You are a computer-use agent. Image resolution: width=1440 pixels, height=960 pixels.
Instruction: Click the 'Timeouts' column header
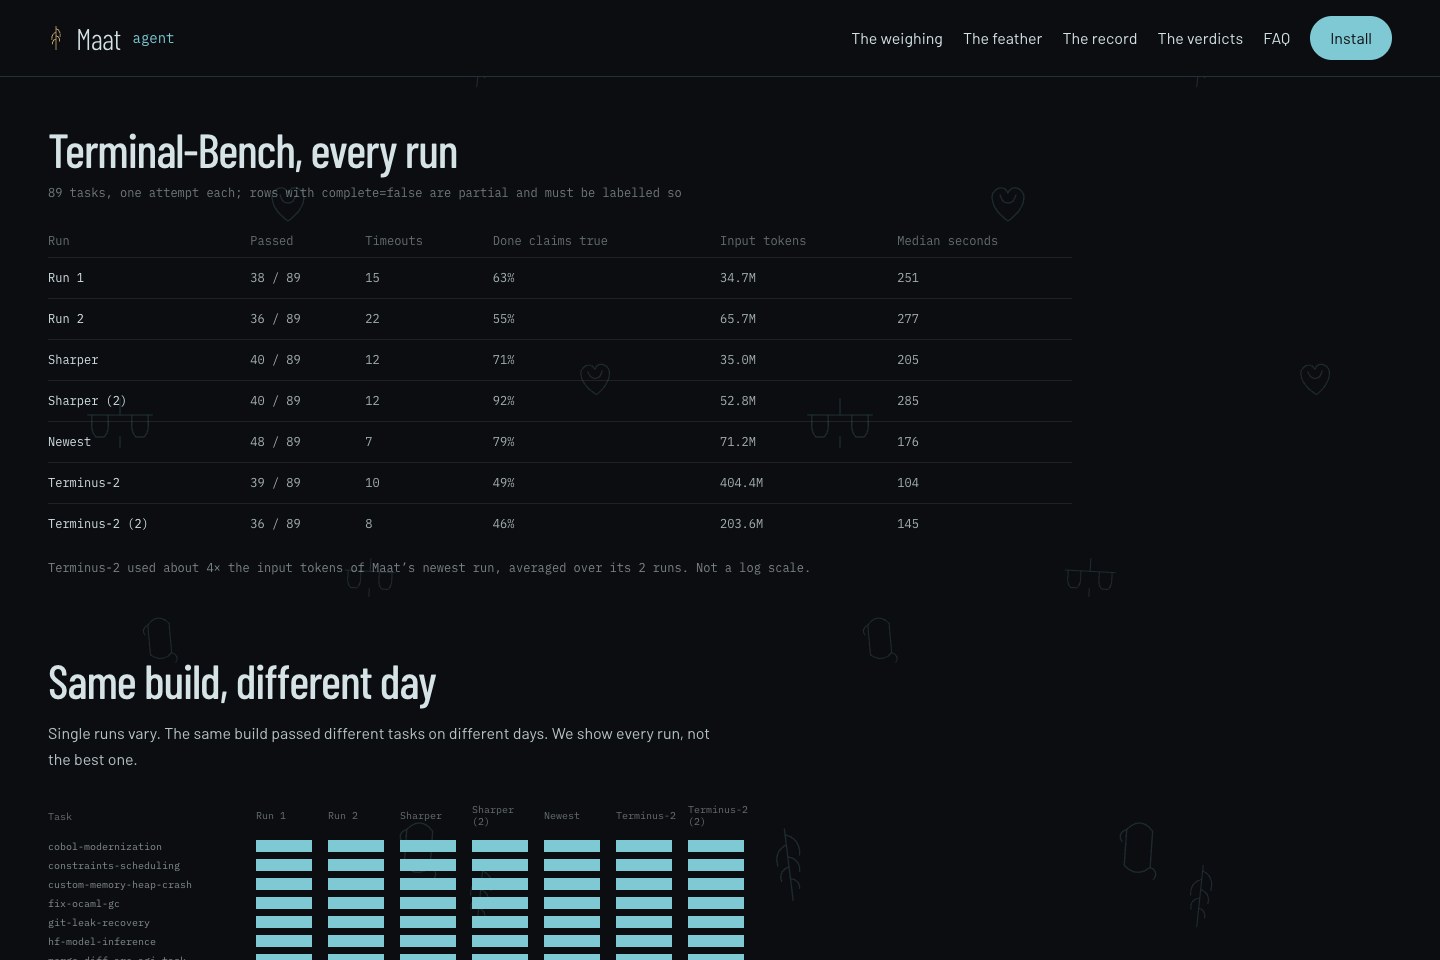(394, 241)
